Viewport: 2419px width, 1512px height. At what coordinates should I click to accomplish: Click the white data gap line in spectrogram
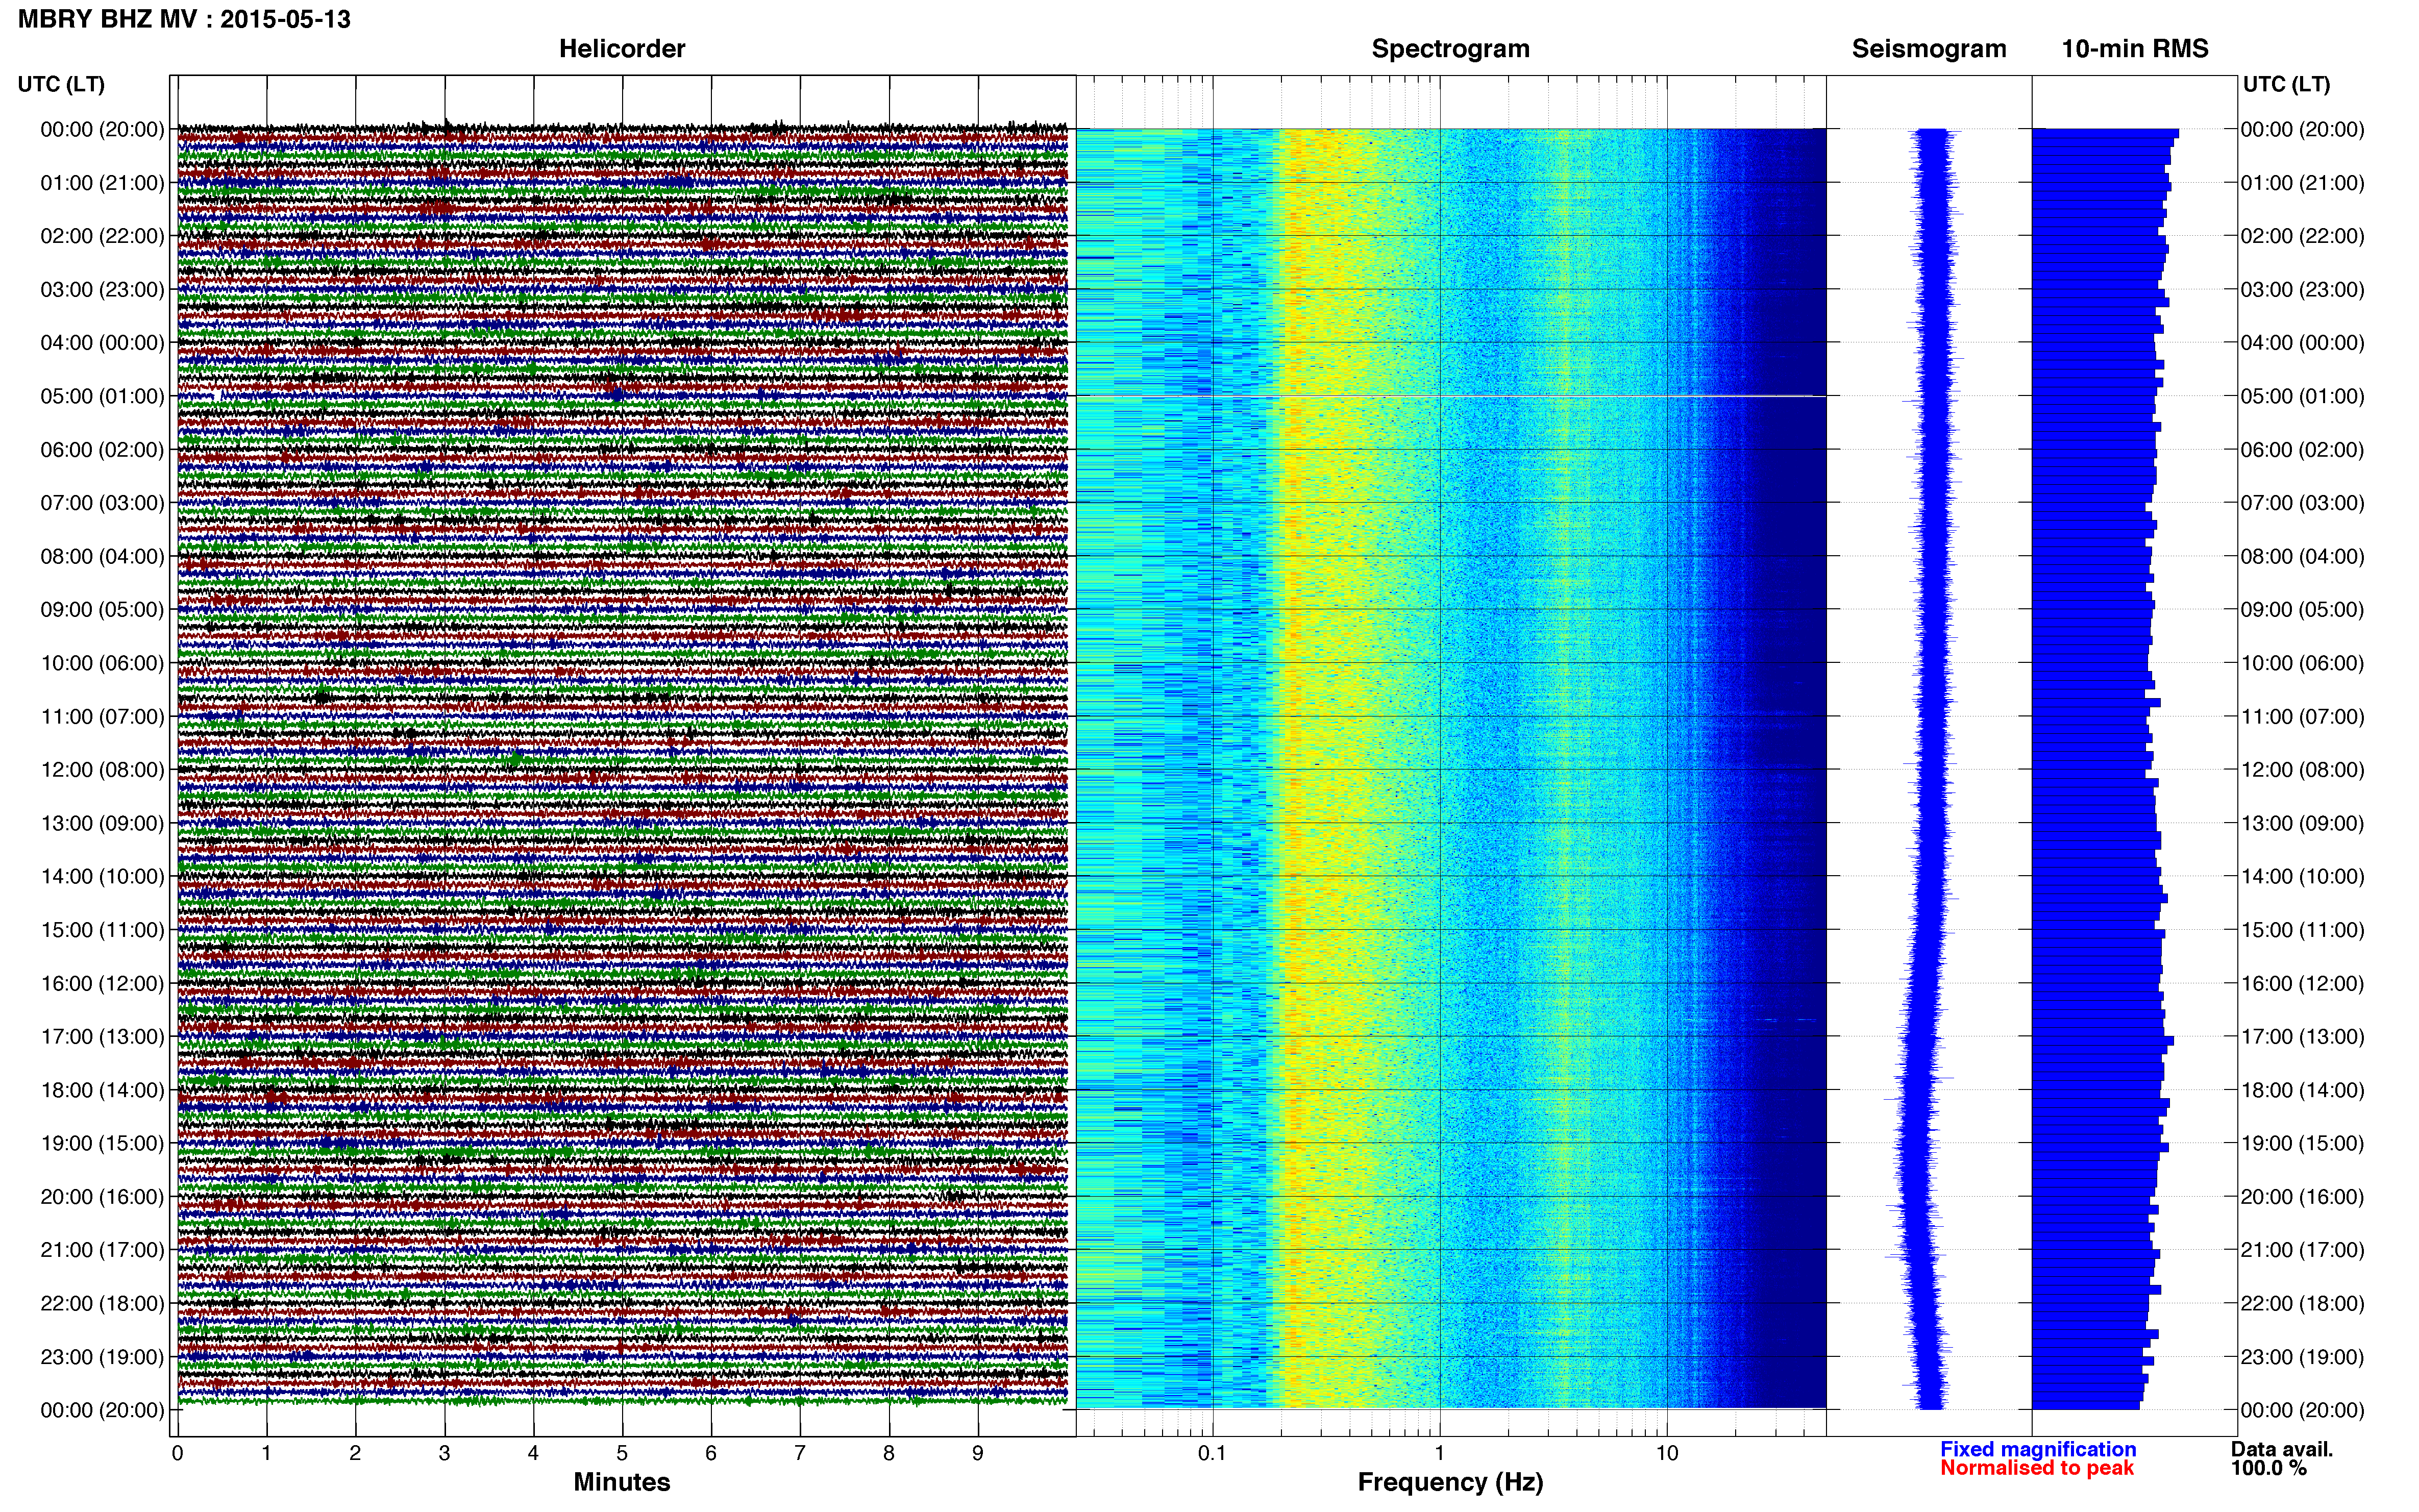pos(1451,397)
